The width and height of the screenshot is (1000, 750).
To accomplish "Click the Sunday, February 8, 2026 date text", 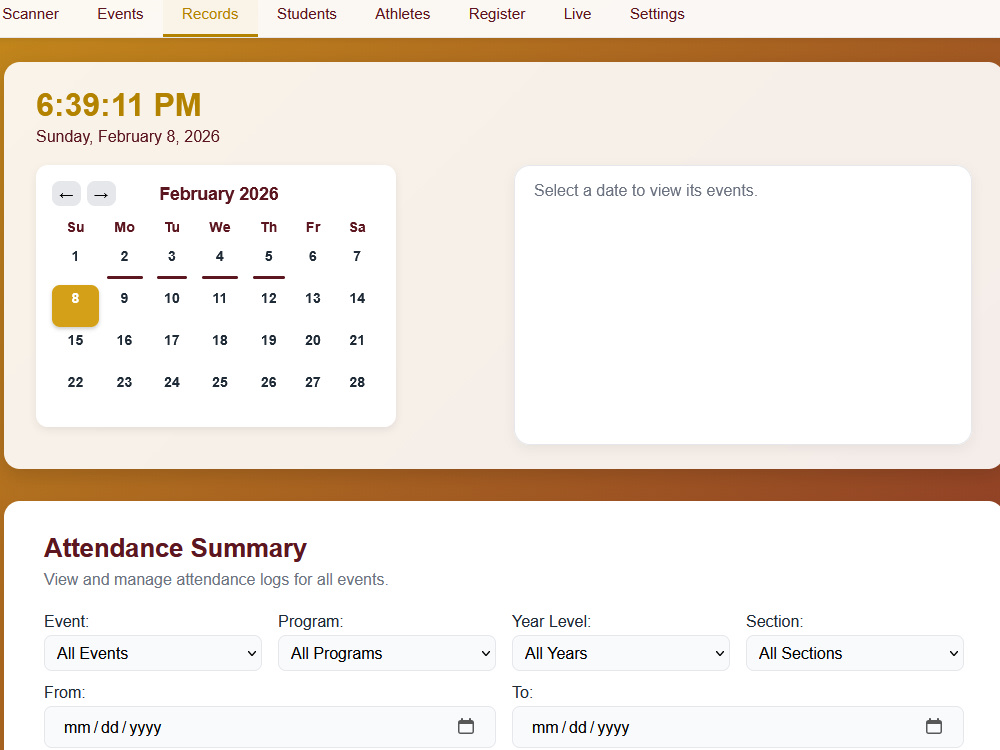I will 128,136.
